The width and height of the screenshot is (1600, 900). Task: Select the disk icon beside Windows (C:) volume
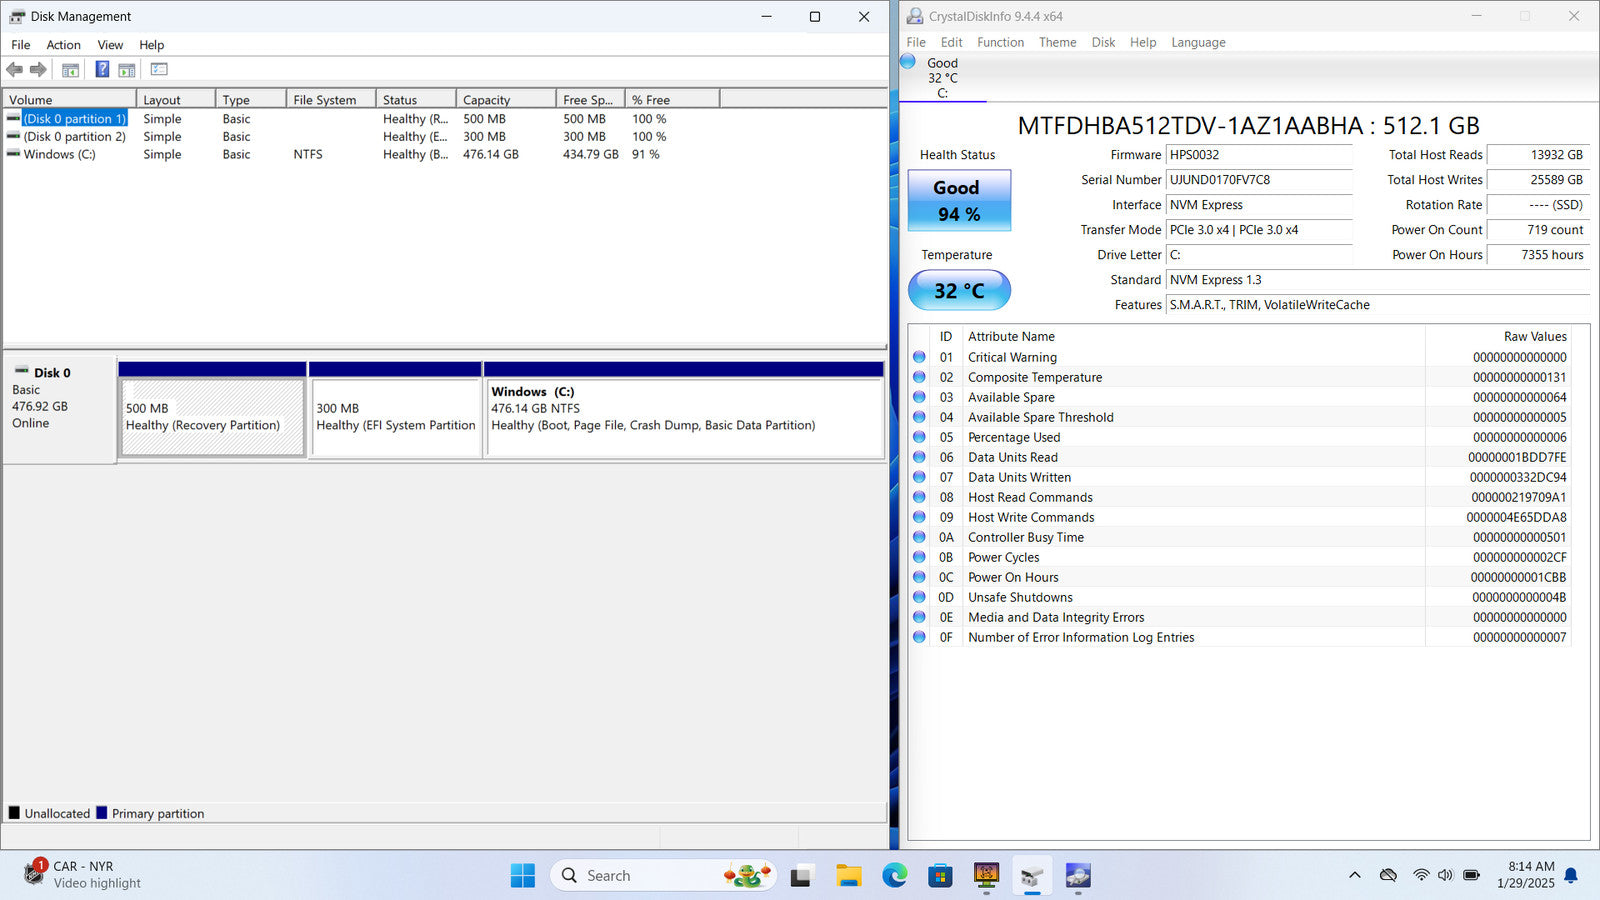point(13,154)
